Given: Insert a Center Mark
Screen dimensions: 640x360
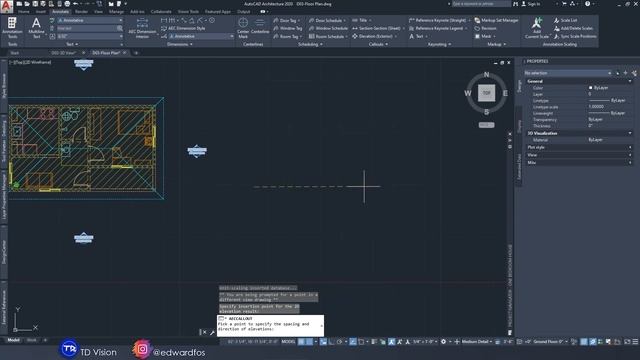Looking at the screenshot, I should 243,28.
